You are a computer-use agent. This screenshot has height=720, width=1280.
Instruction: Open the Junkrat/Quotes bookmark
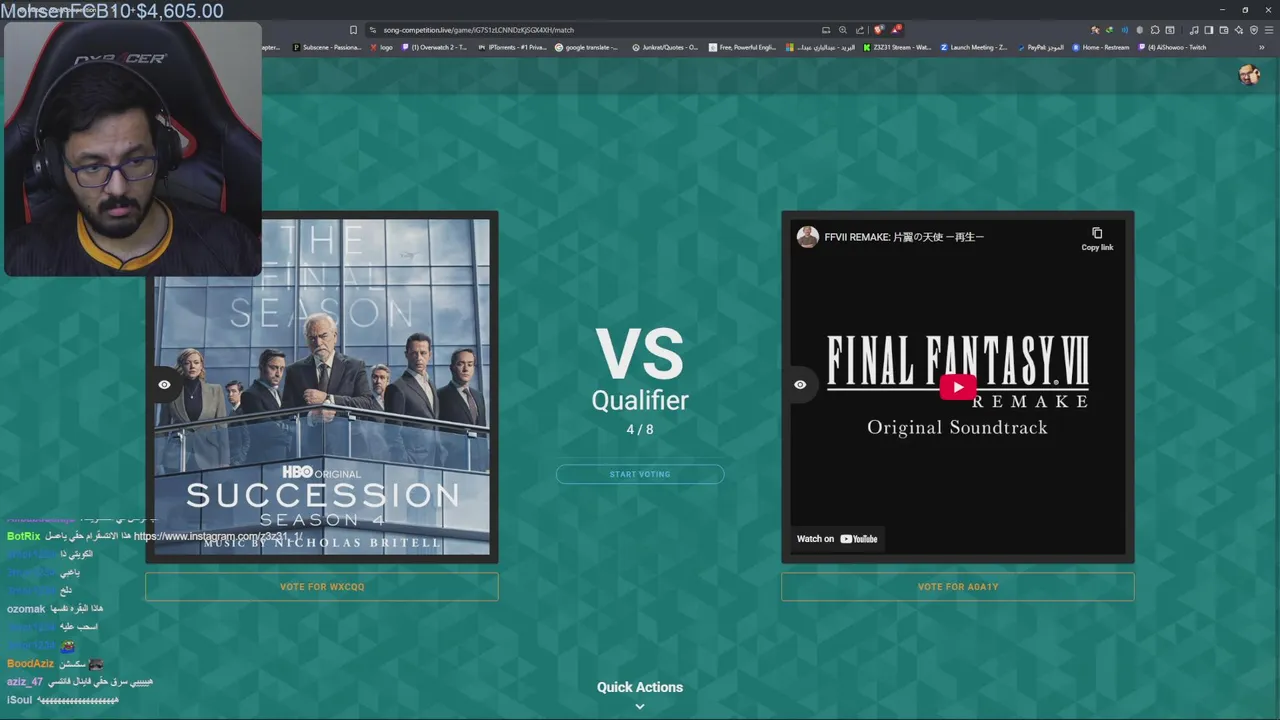click(x=665, y=47)
